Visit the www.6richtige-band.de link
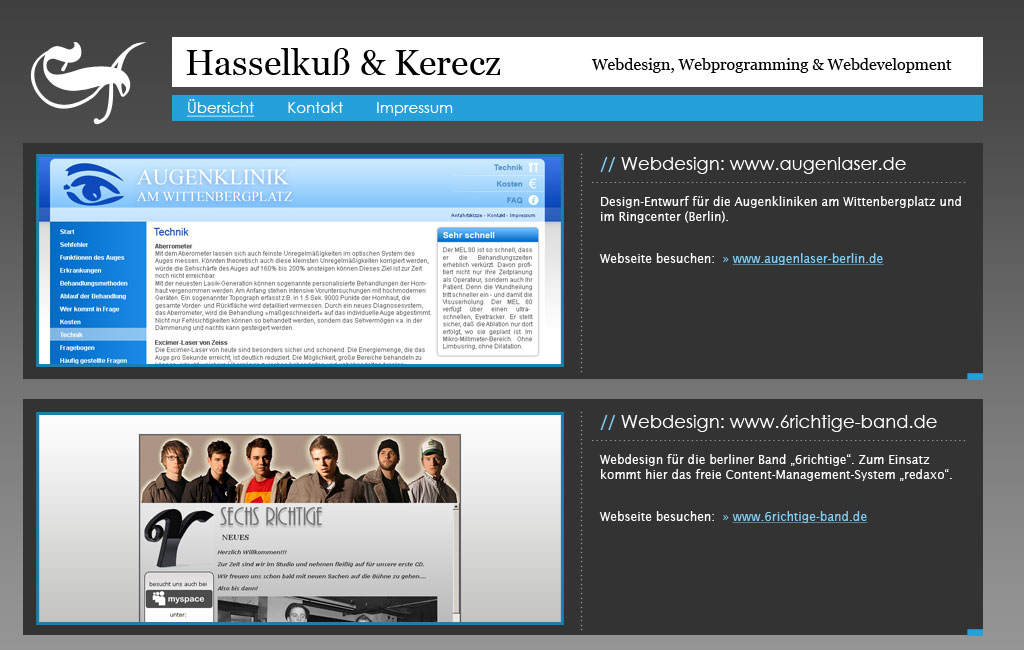 [x=799, y=517]
